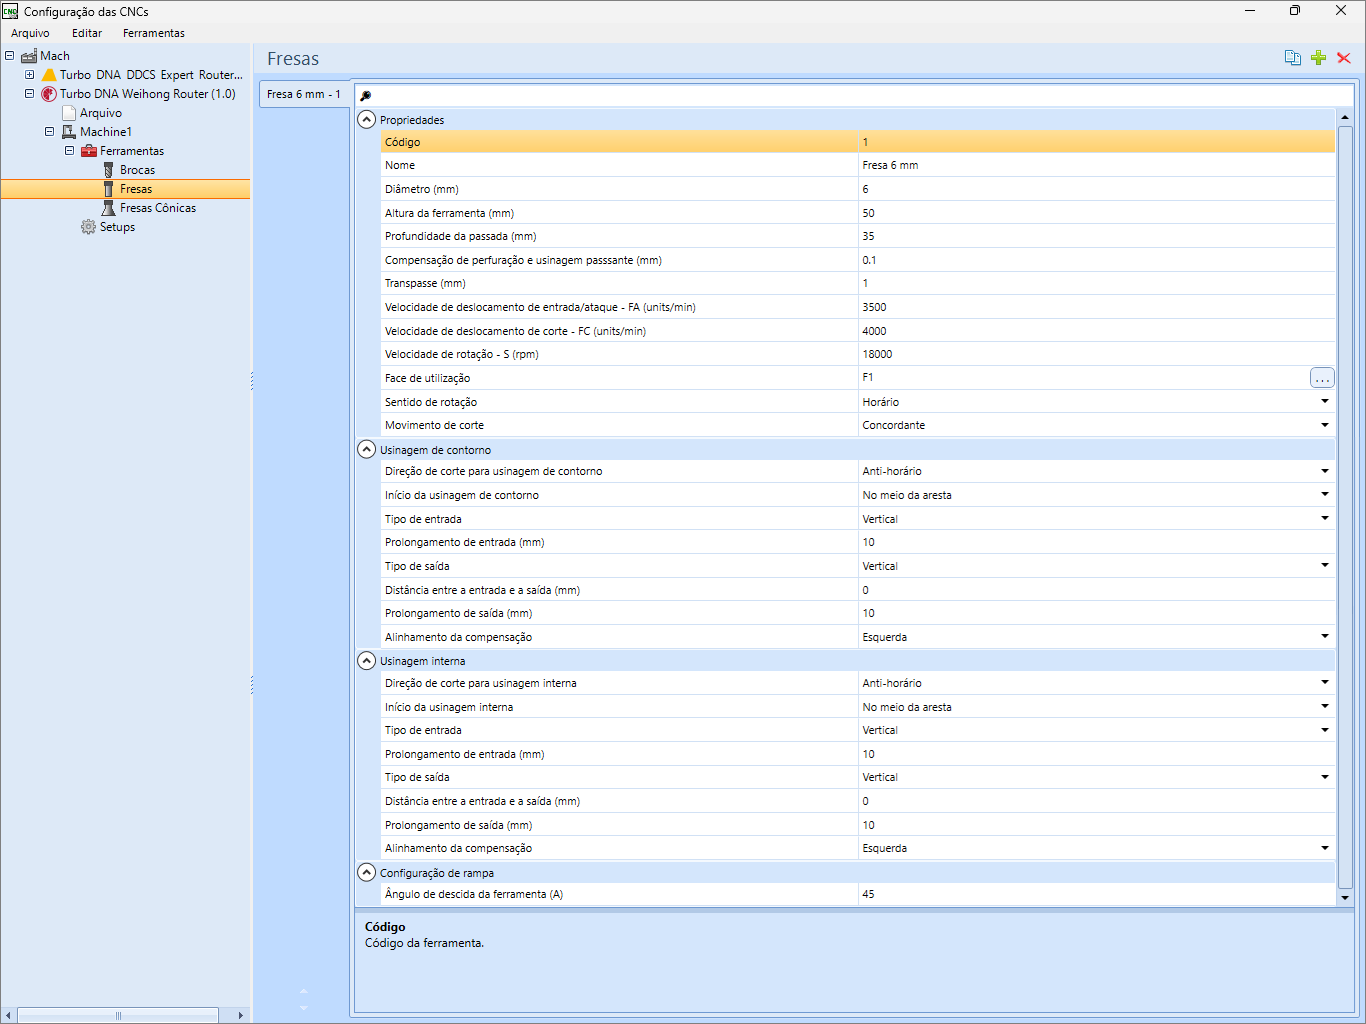
Task: Open the Sentido de rotação dropdown
Action: (x=1324, y=402)
